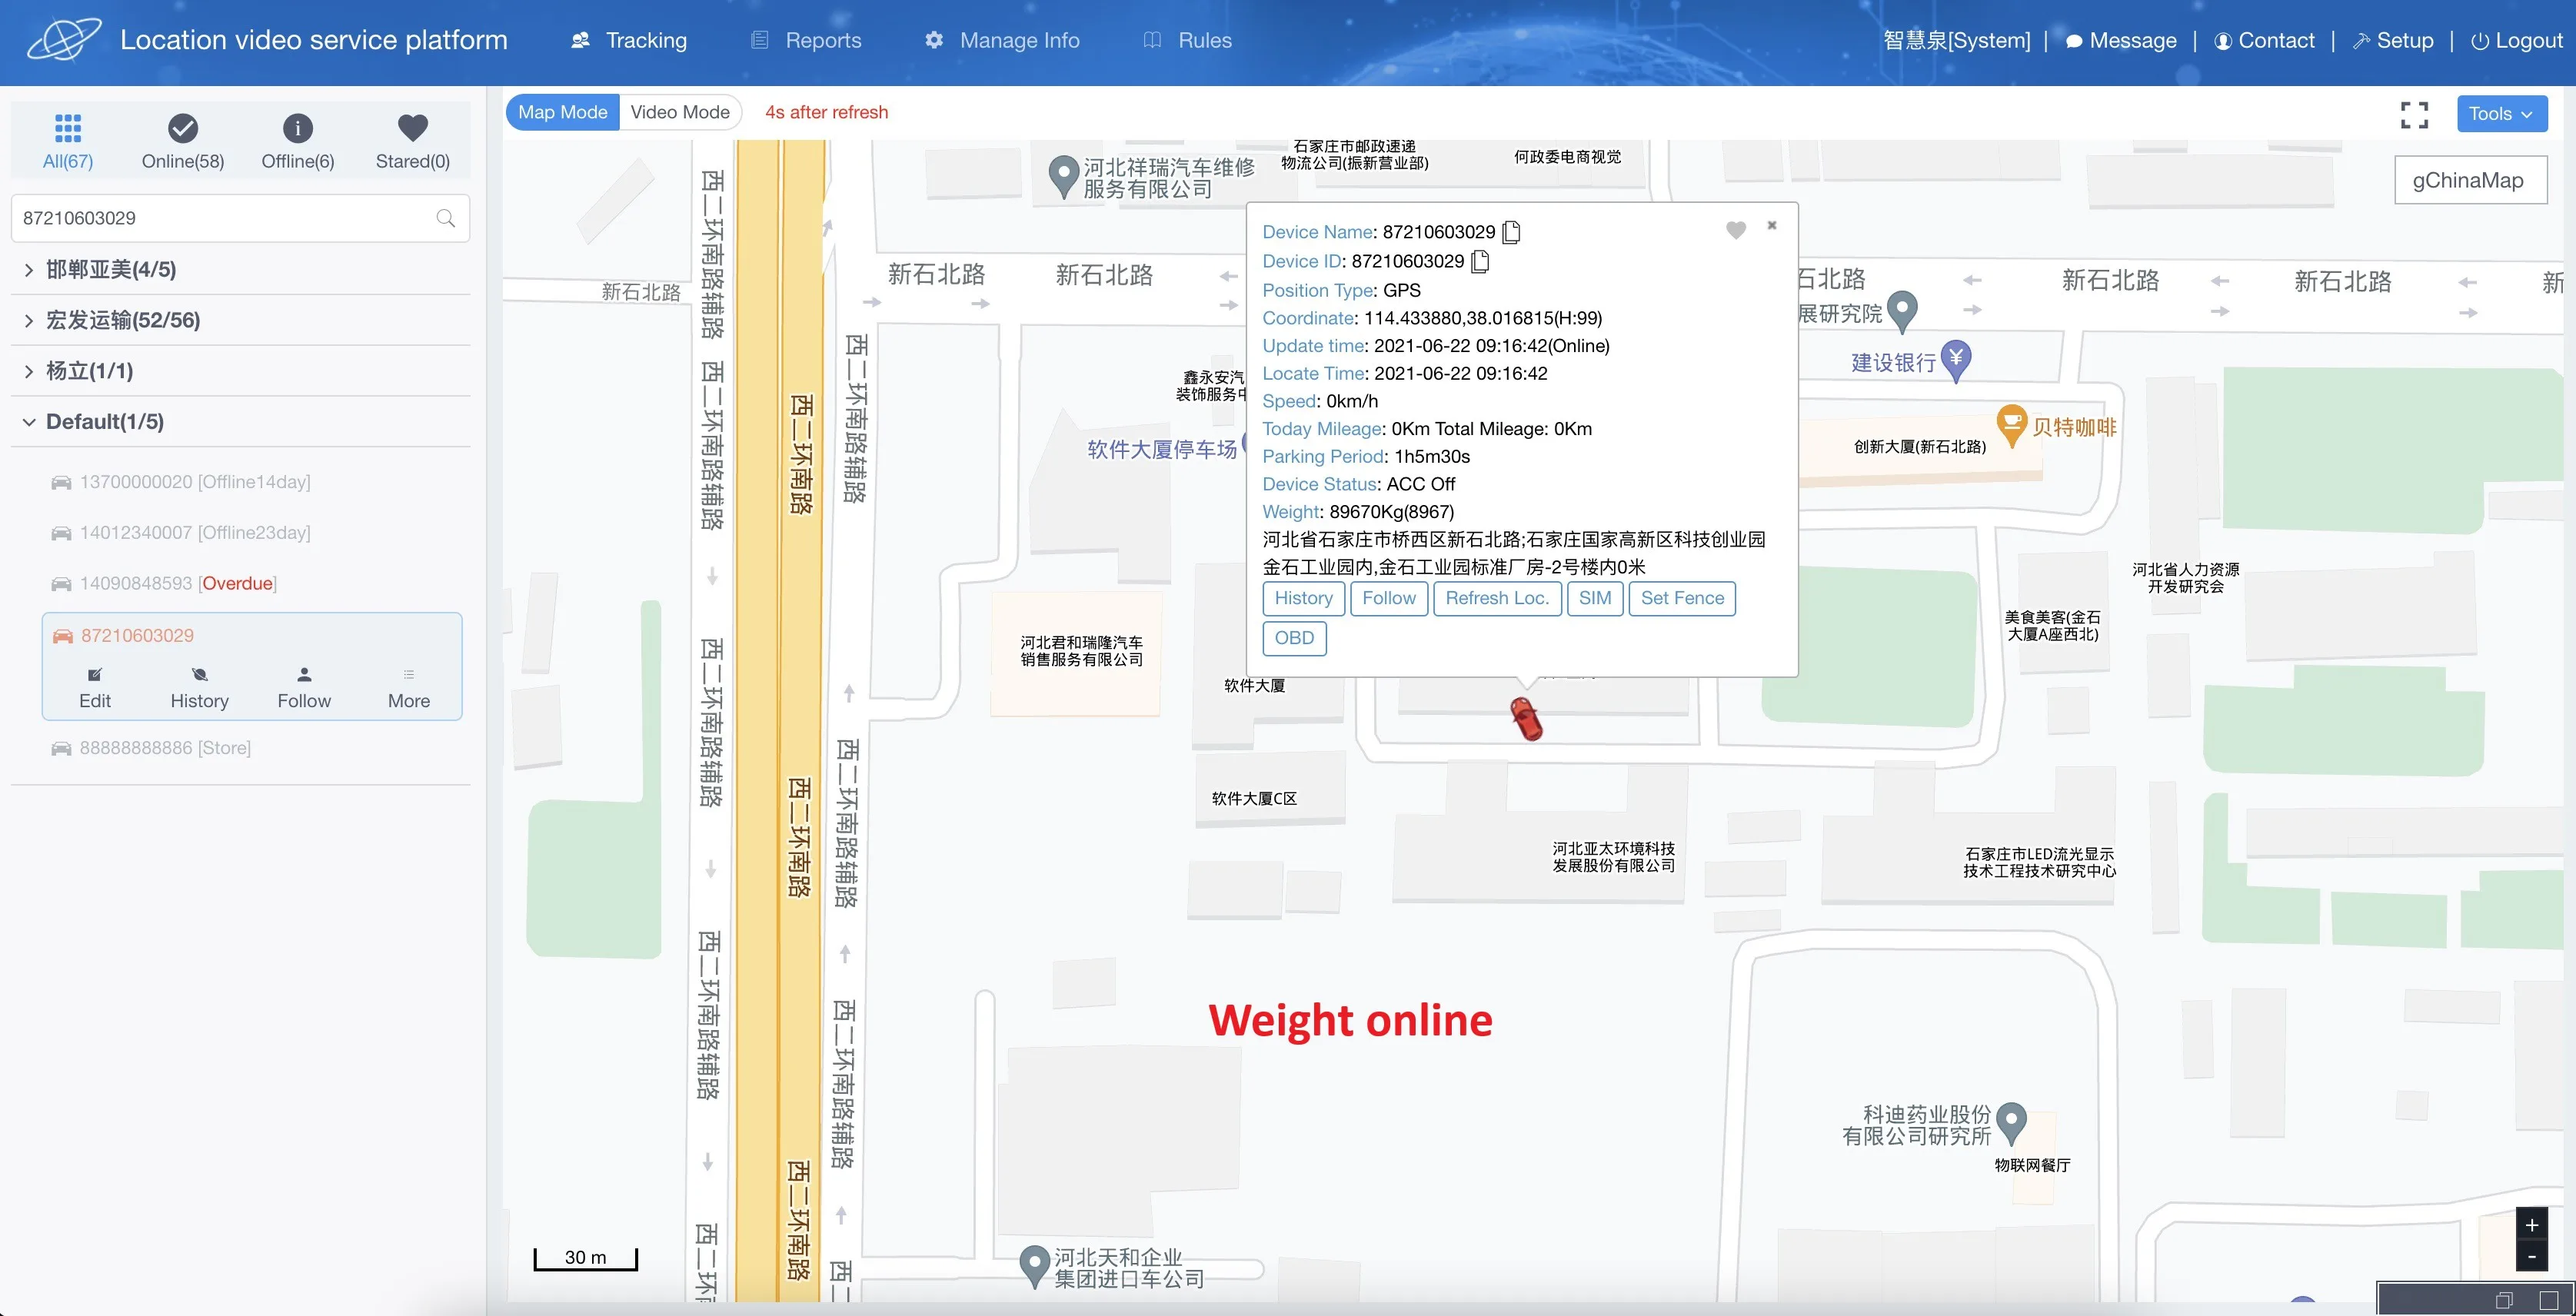Select Map Mode toggle
The height and width of the screenshot is (1316, 2576).
(562, 112)
